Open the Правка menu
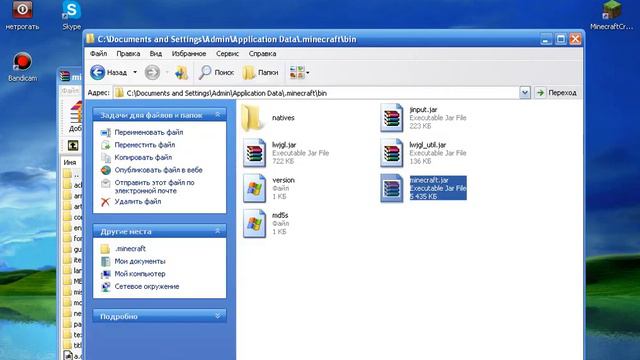This screenshot has width=640, height=360. [128, 53]
